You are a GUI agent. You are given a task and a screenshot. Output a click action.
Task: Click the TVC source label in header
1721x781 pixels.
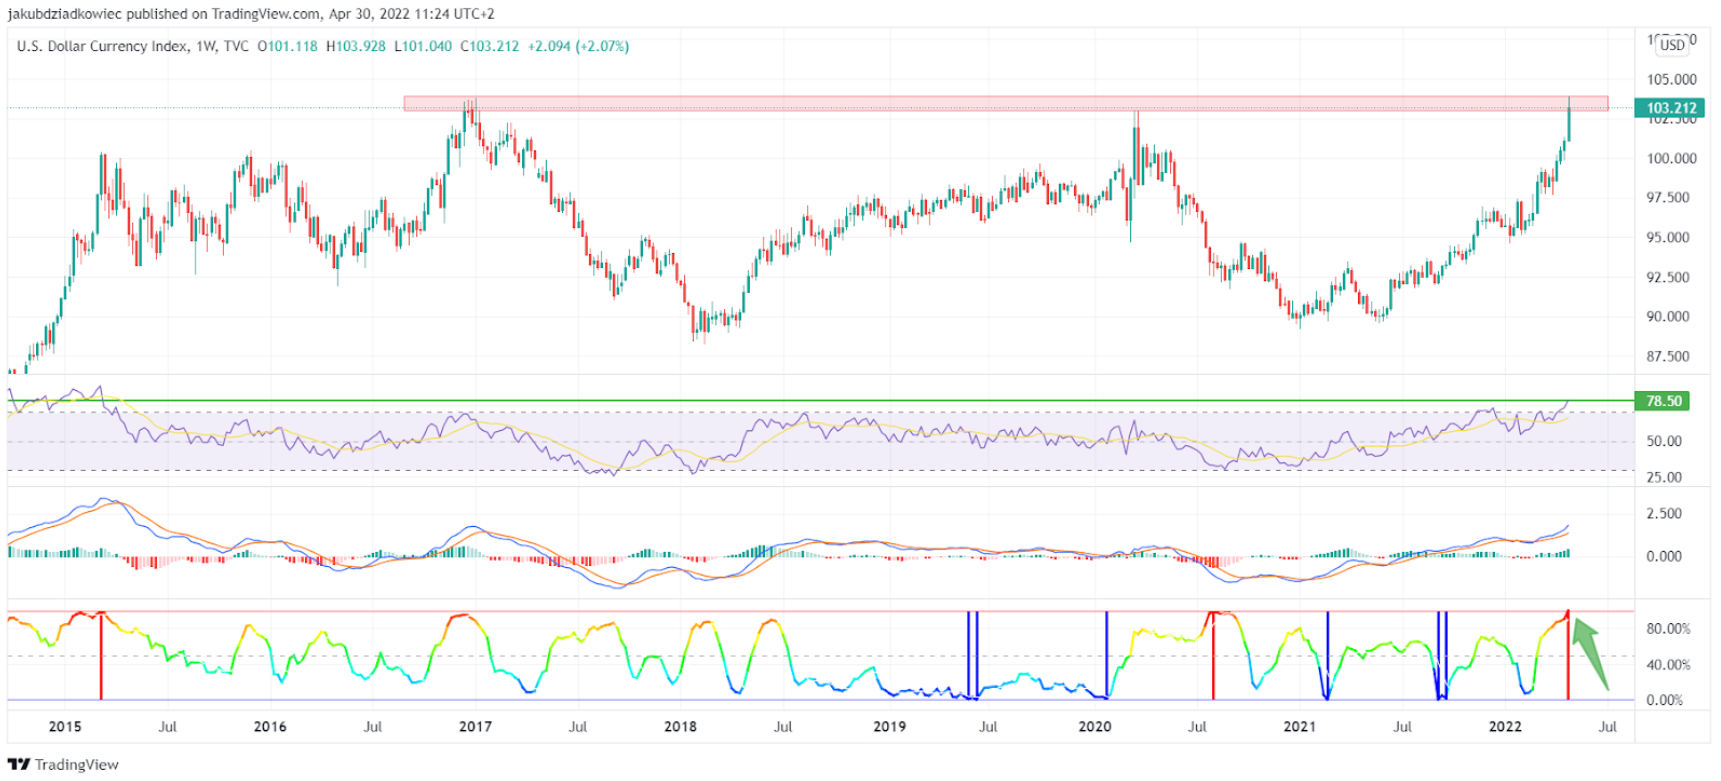click(x=236, y=46)
